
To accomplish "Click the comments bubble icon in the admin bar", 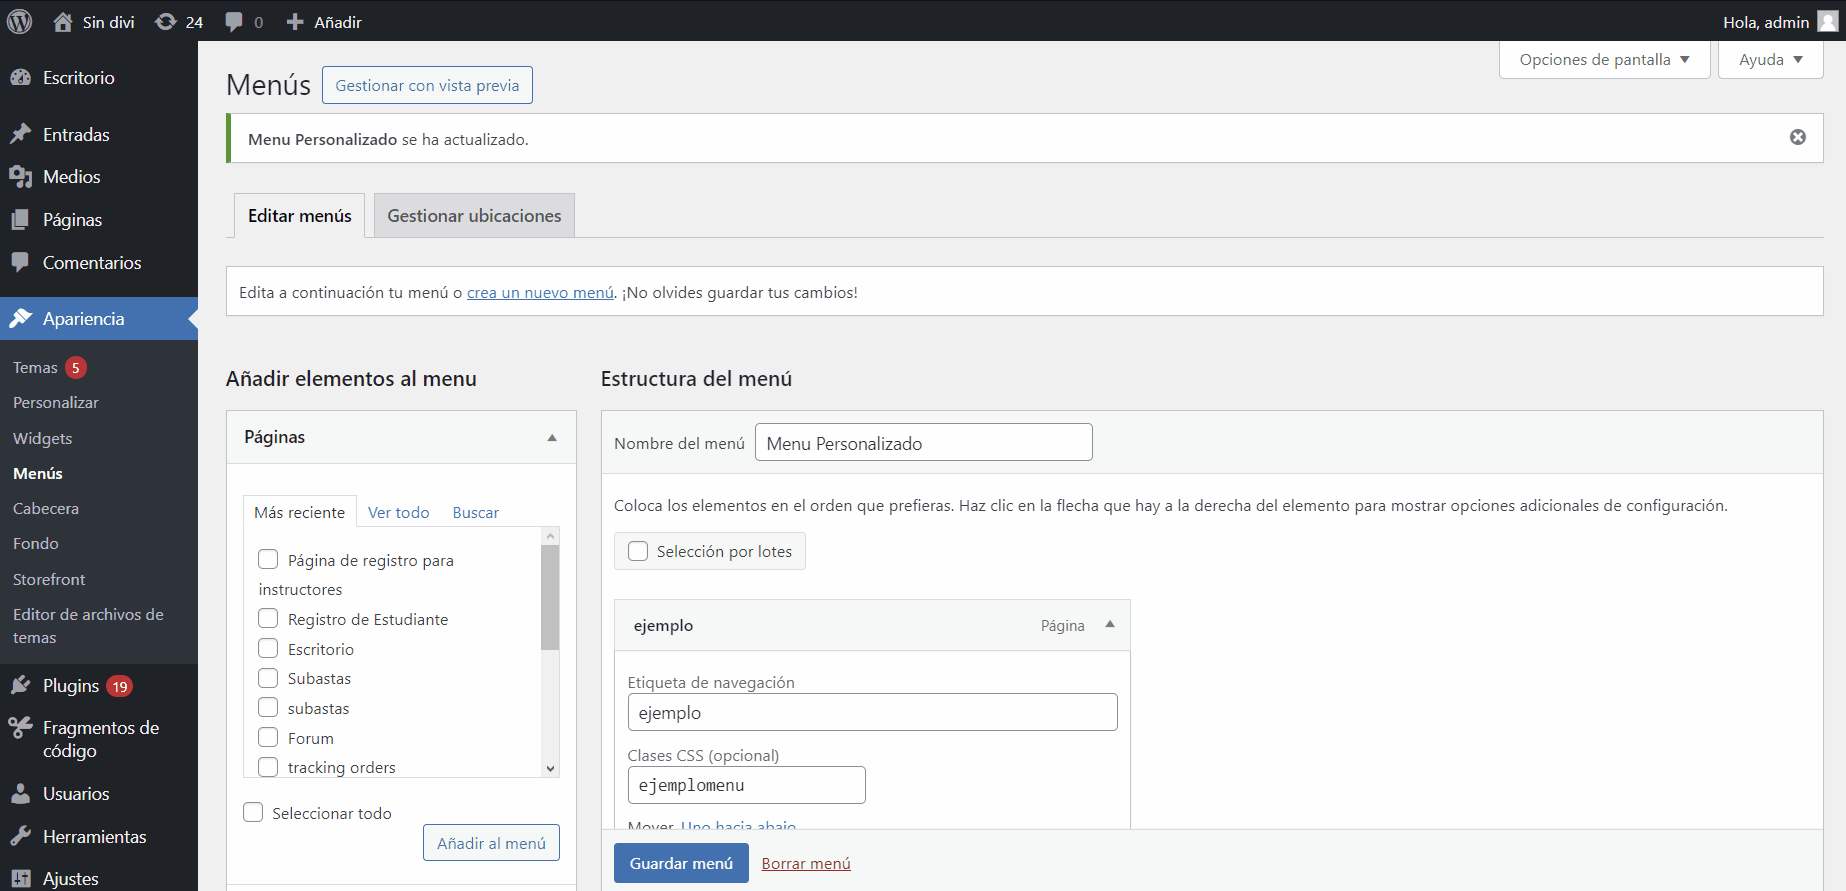I will tap(235, 22).
